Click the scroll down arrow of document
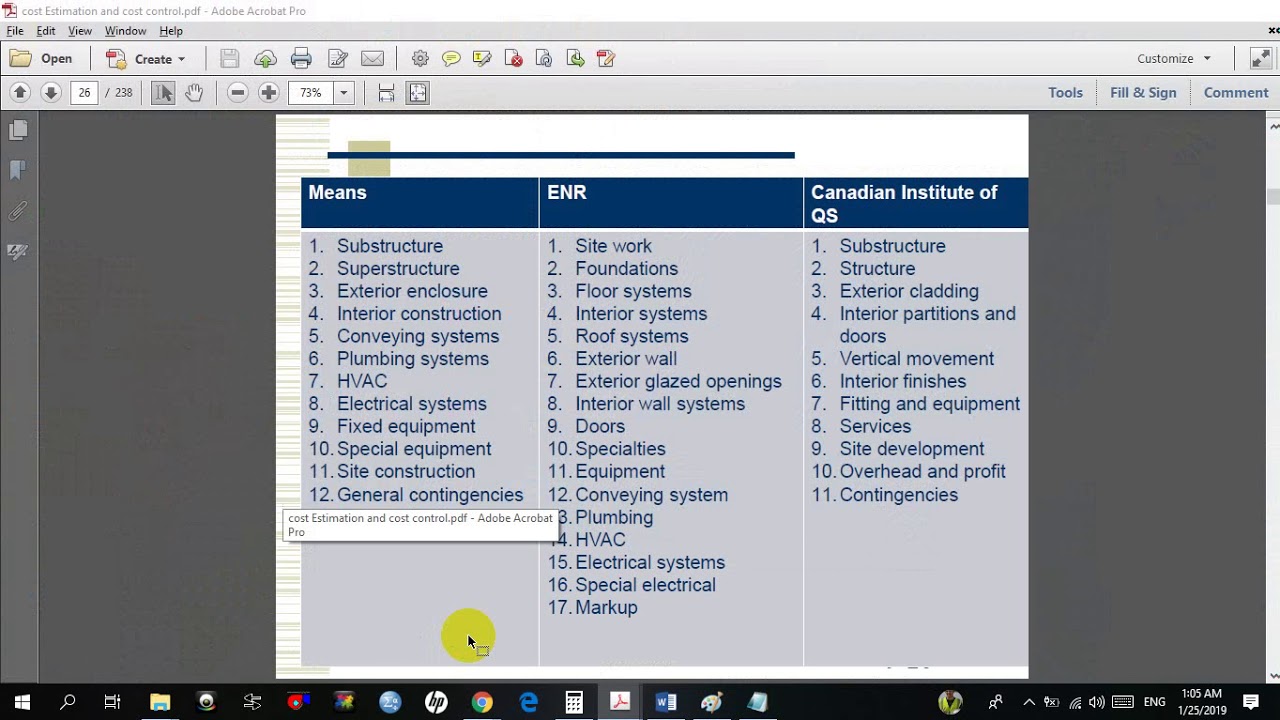Screen dimensions: 1280x720 [1274, 676]
